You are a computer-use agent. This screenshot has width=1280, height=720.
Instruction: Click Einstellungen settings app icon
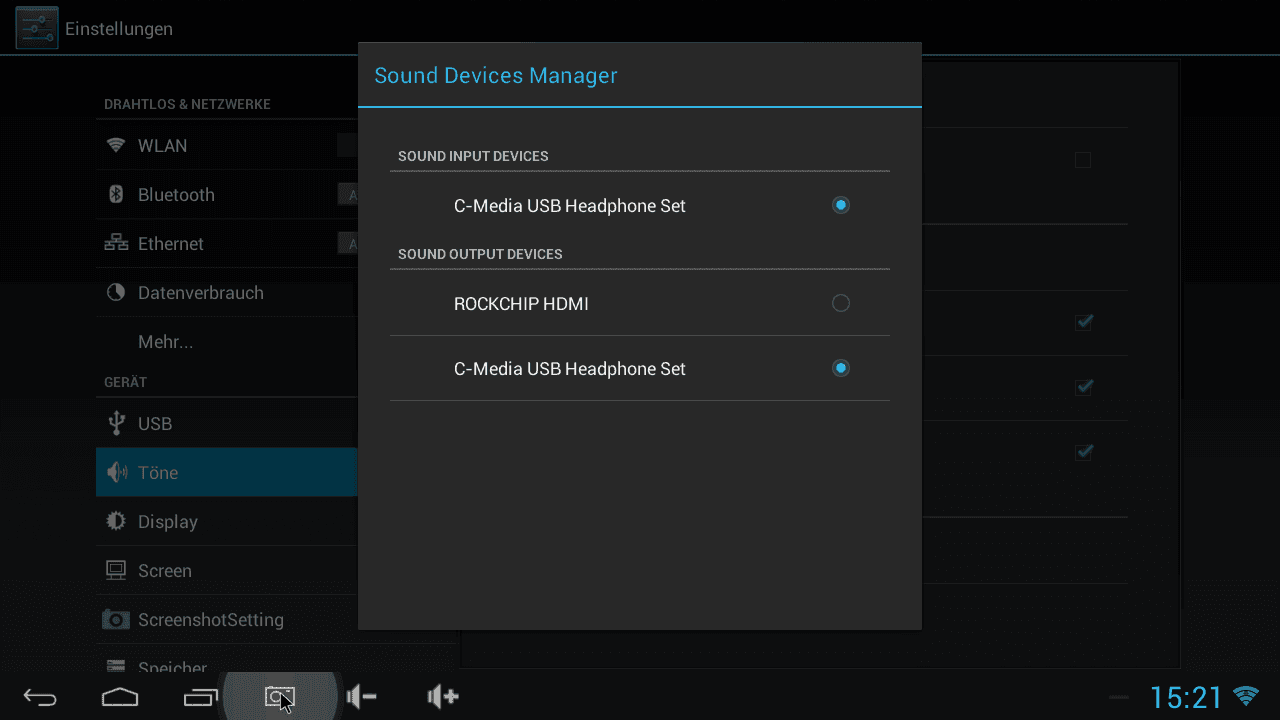point(37,28)
